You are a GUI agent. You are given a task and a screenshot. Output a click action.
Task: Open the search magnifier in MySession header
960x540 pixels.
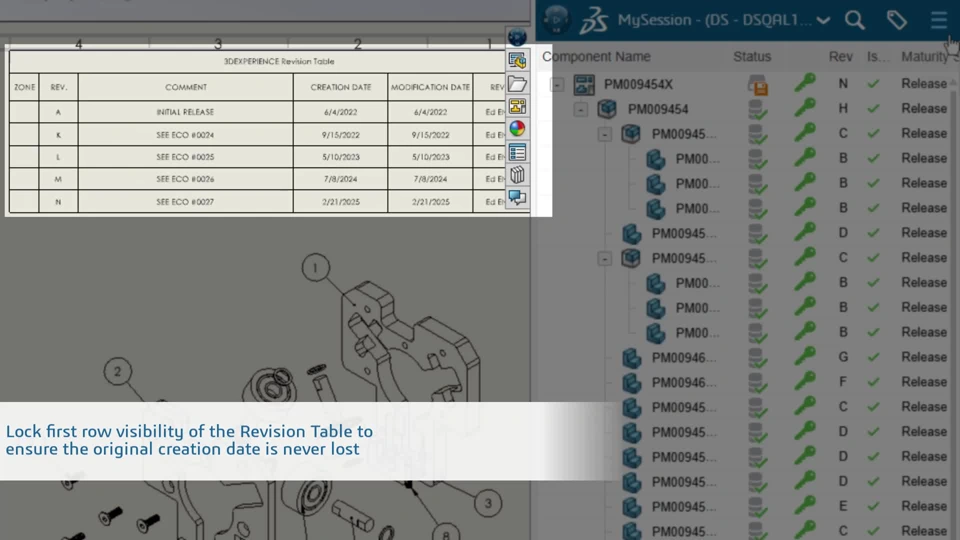(855, 20)
